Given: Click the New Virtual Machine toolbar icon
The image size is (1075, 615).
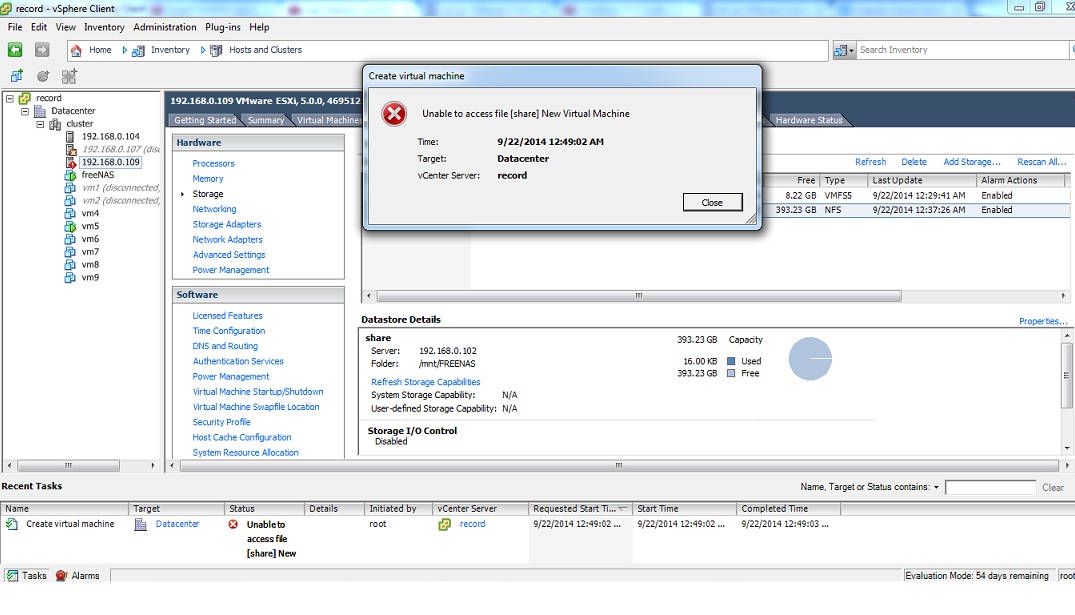Looking at the screenshot, I should click(17, 76).
